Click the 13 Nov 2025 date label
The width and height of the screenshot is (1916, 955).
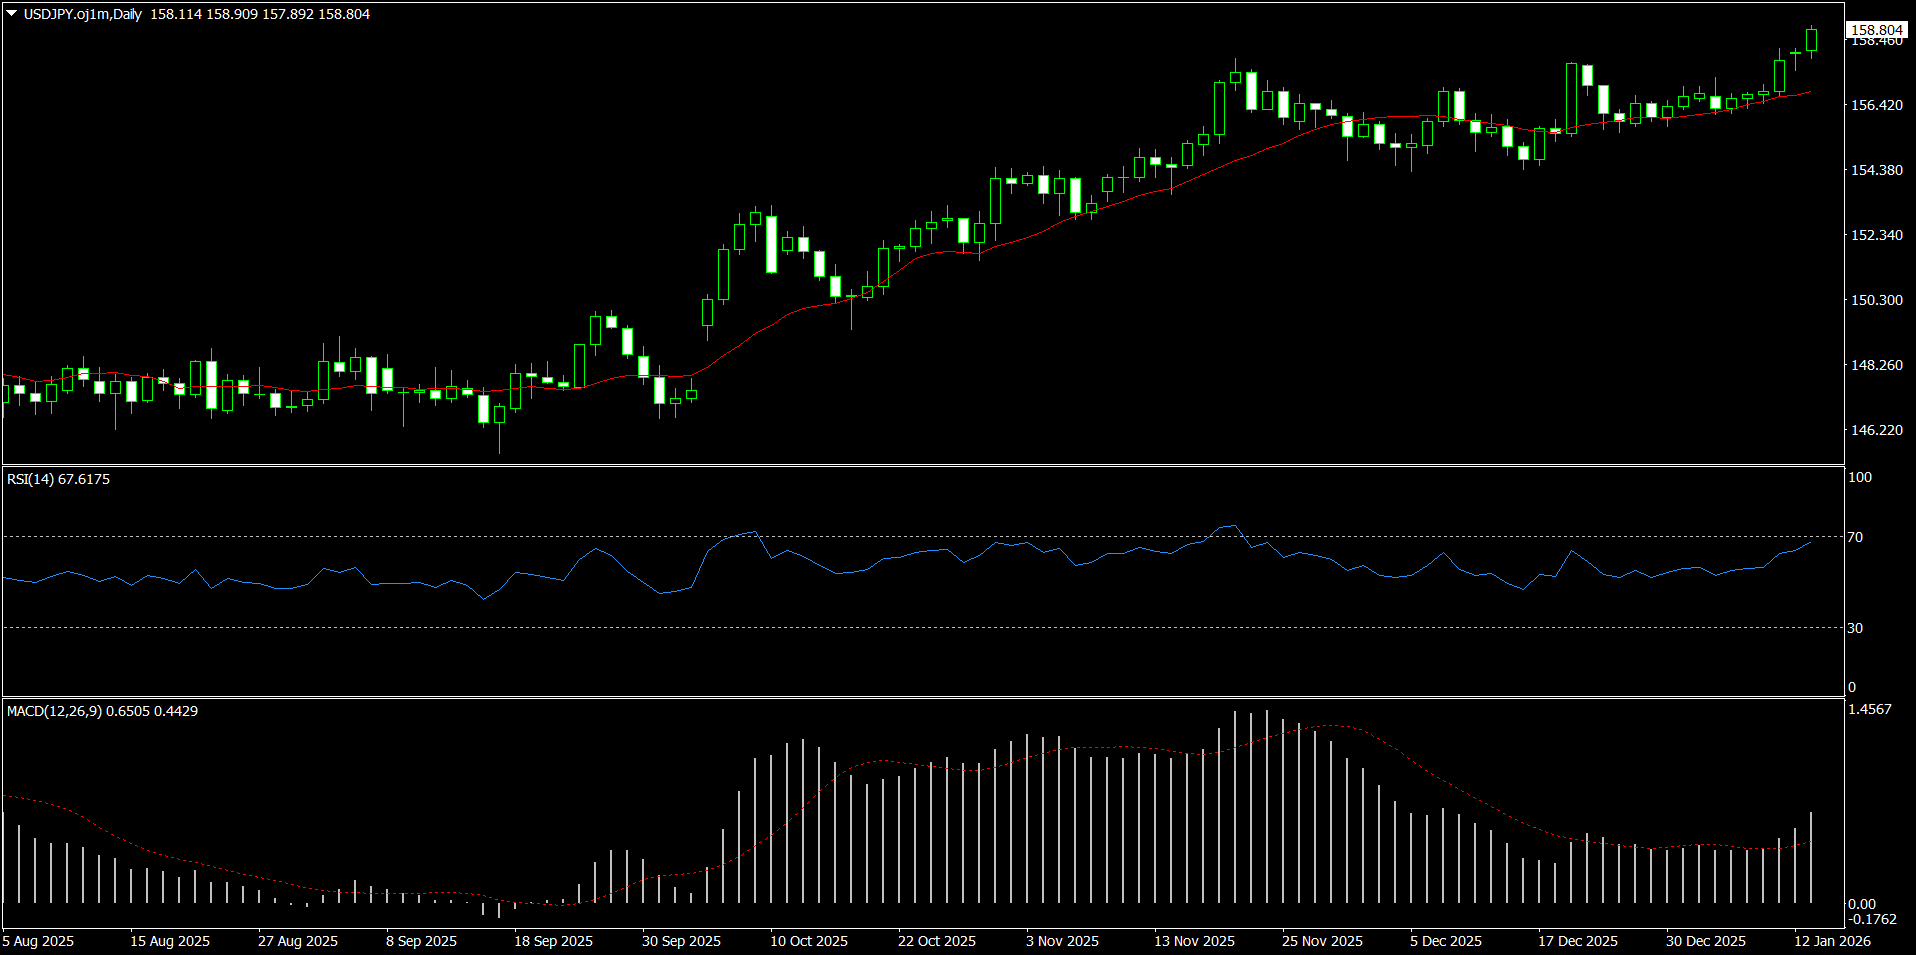(x=1194, y=941)
